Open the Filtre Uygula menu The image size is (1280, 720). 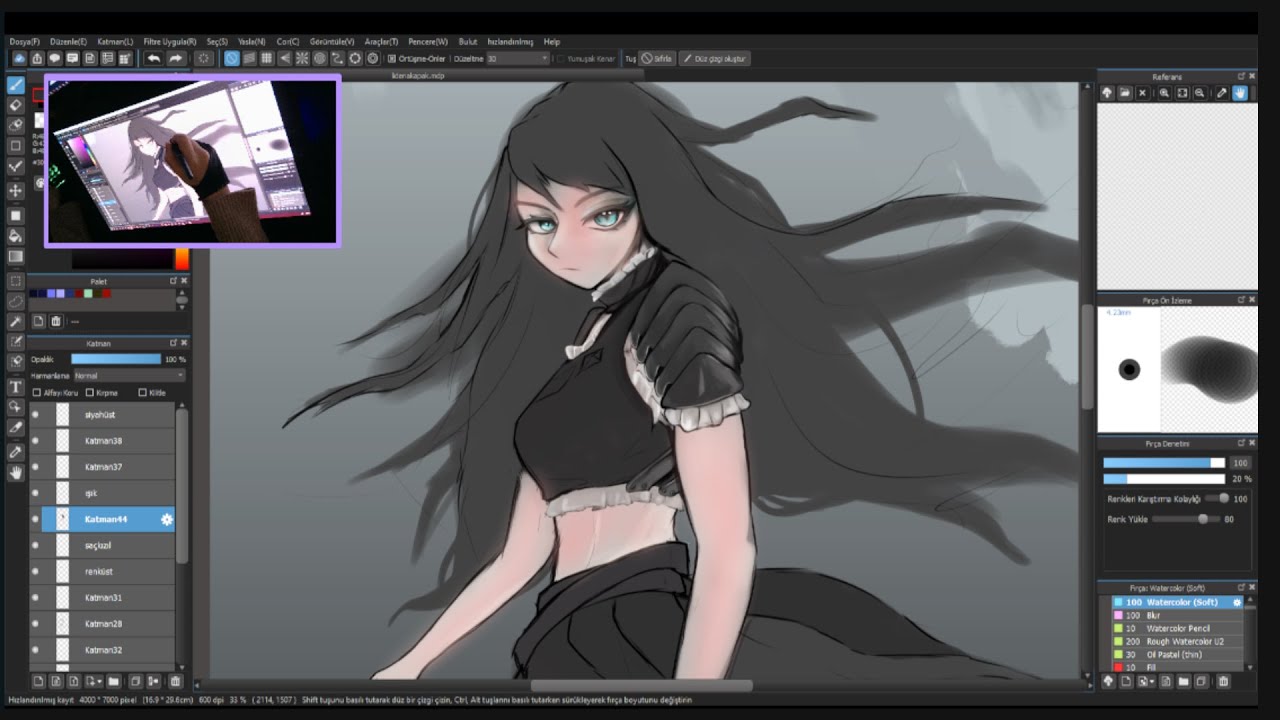point(170,42)
